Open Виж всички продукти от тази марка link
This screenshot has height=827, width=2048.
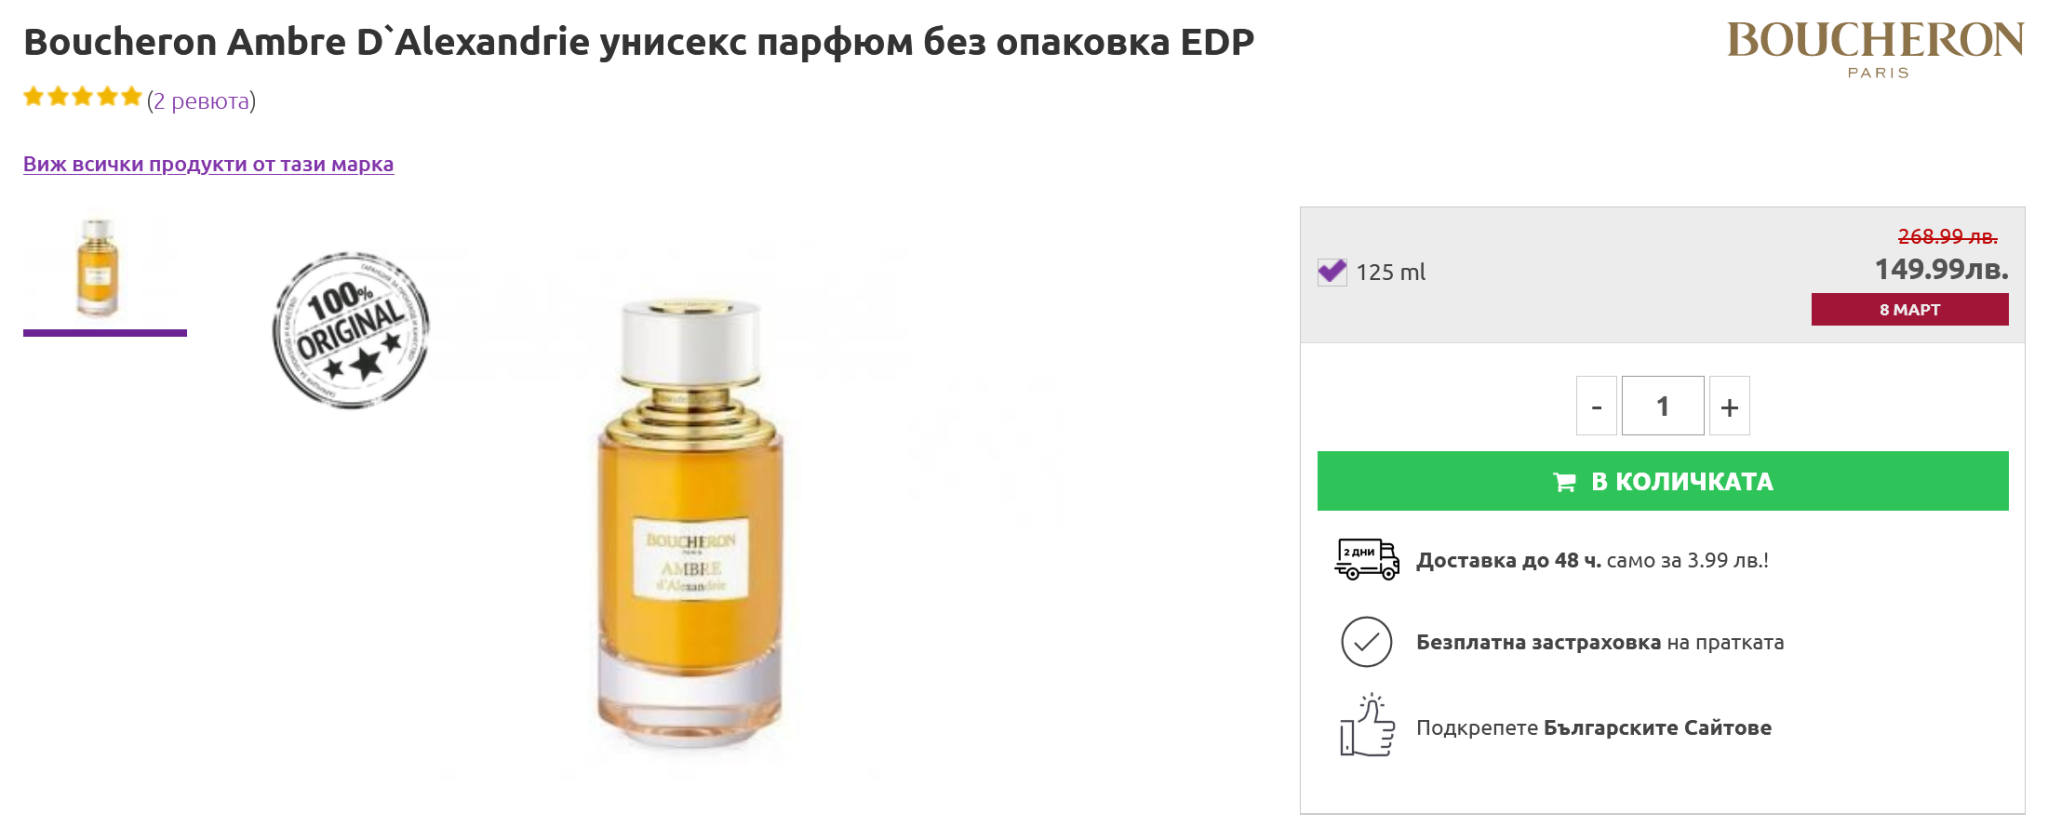(x=208, y=164)
